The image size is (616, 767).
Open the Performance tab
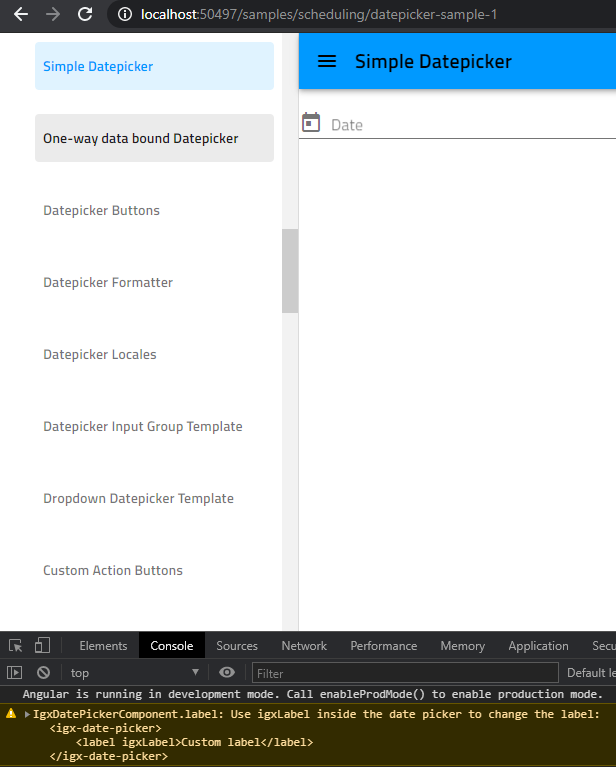tap(384, 646)
